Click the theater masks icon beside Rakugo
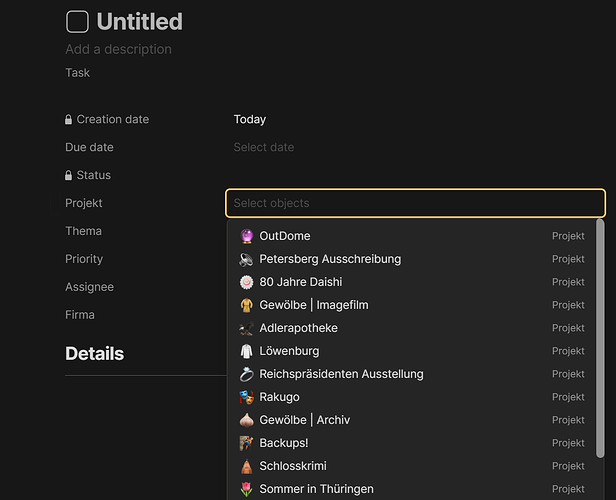The height and width of the screenshot is (500, 616). coord(246,397)
